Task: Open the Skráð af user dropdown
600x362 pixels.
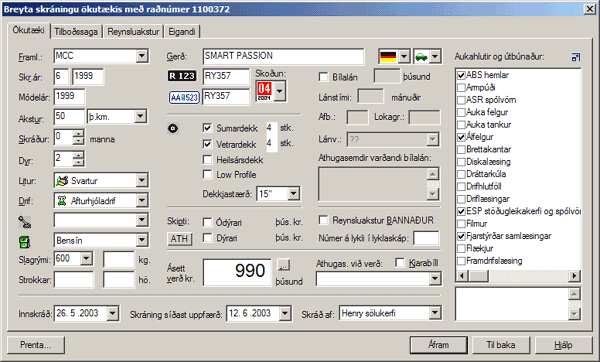Action: [x=435, y=313]
